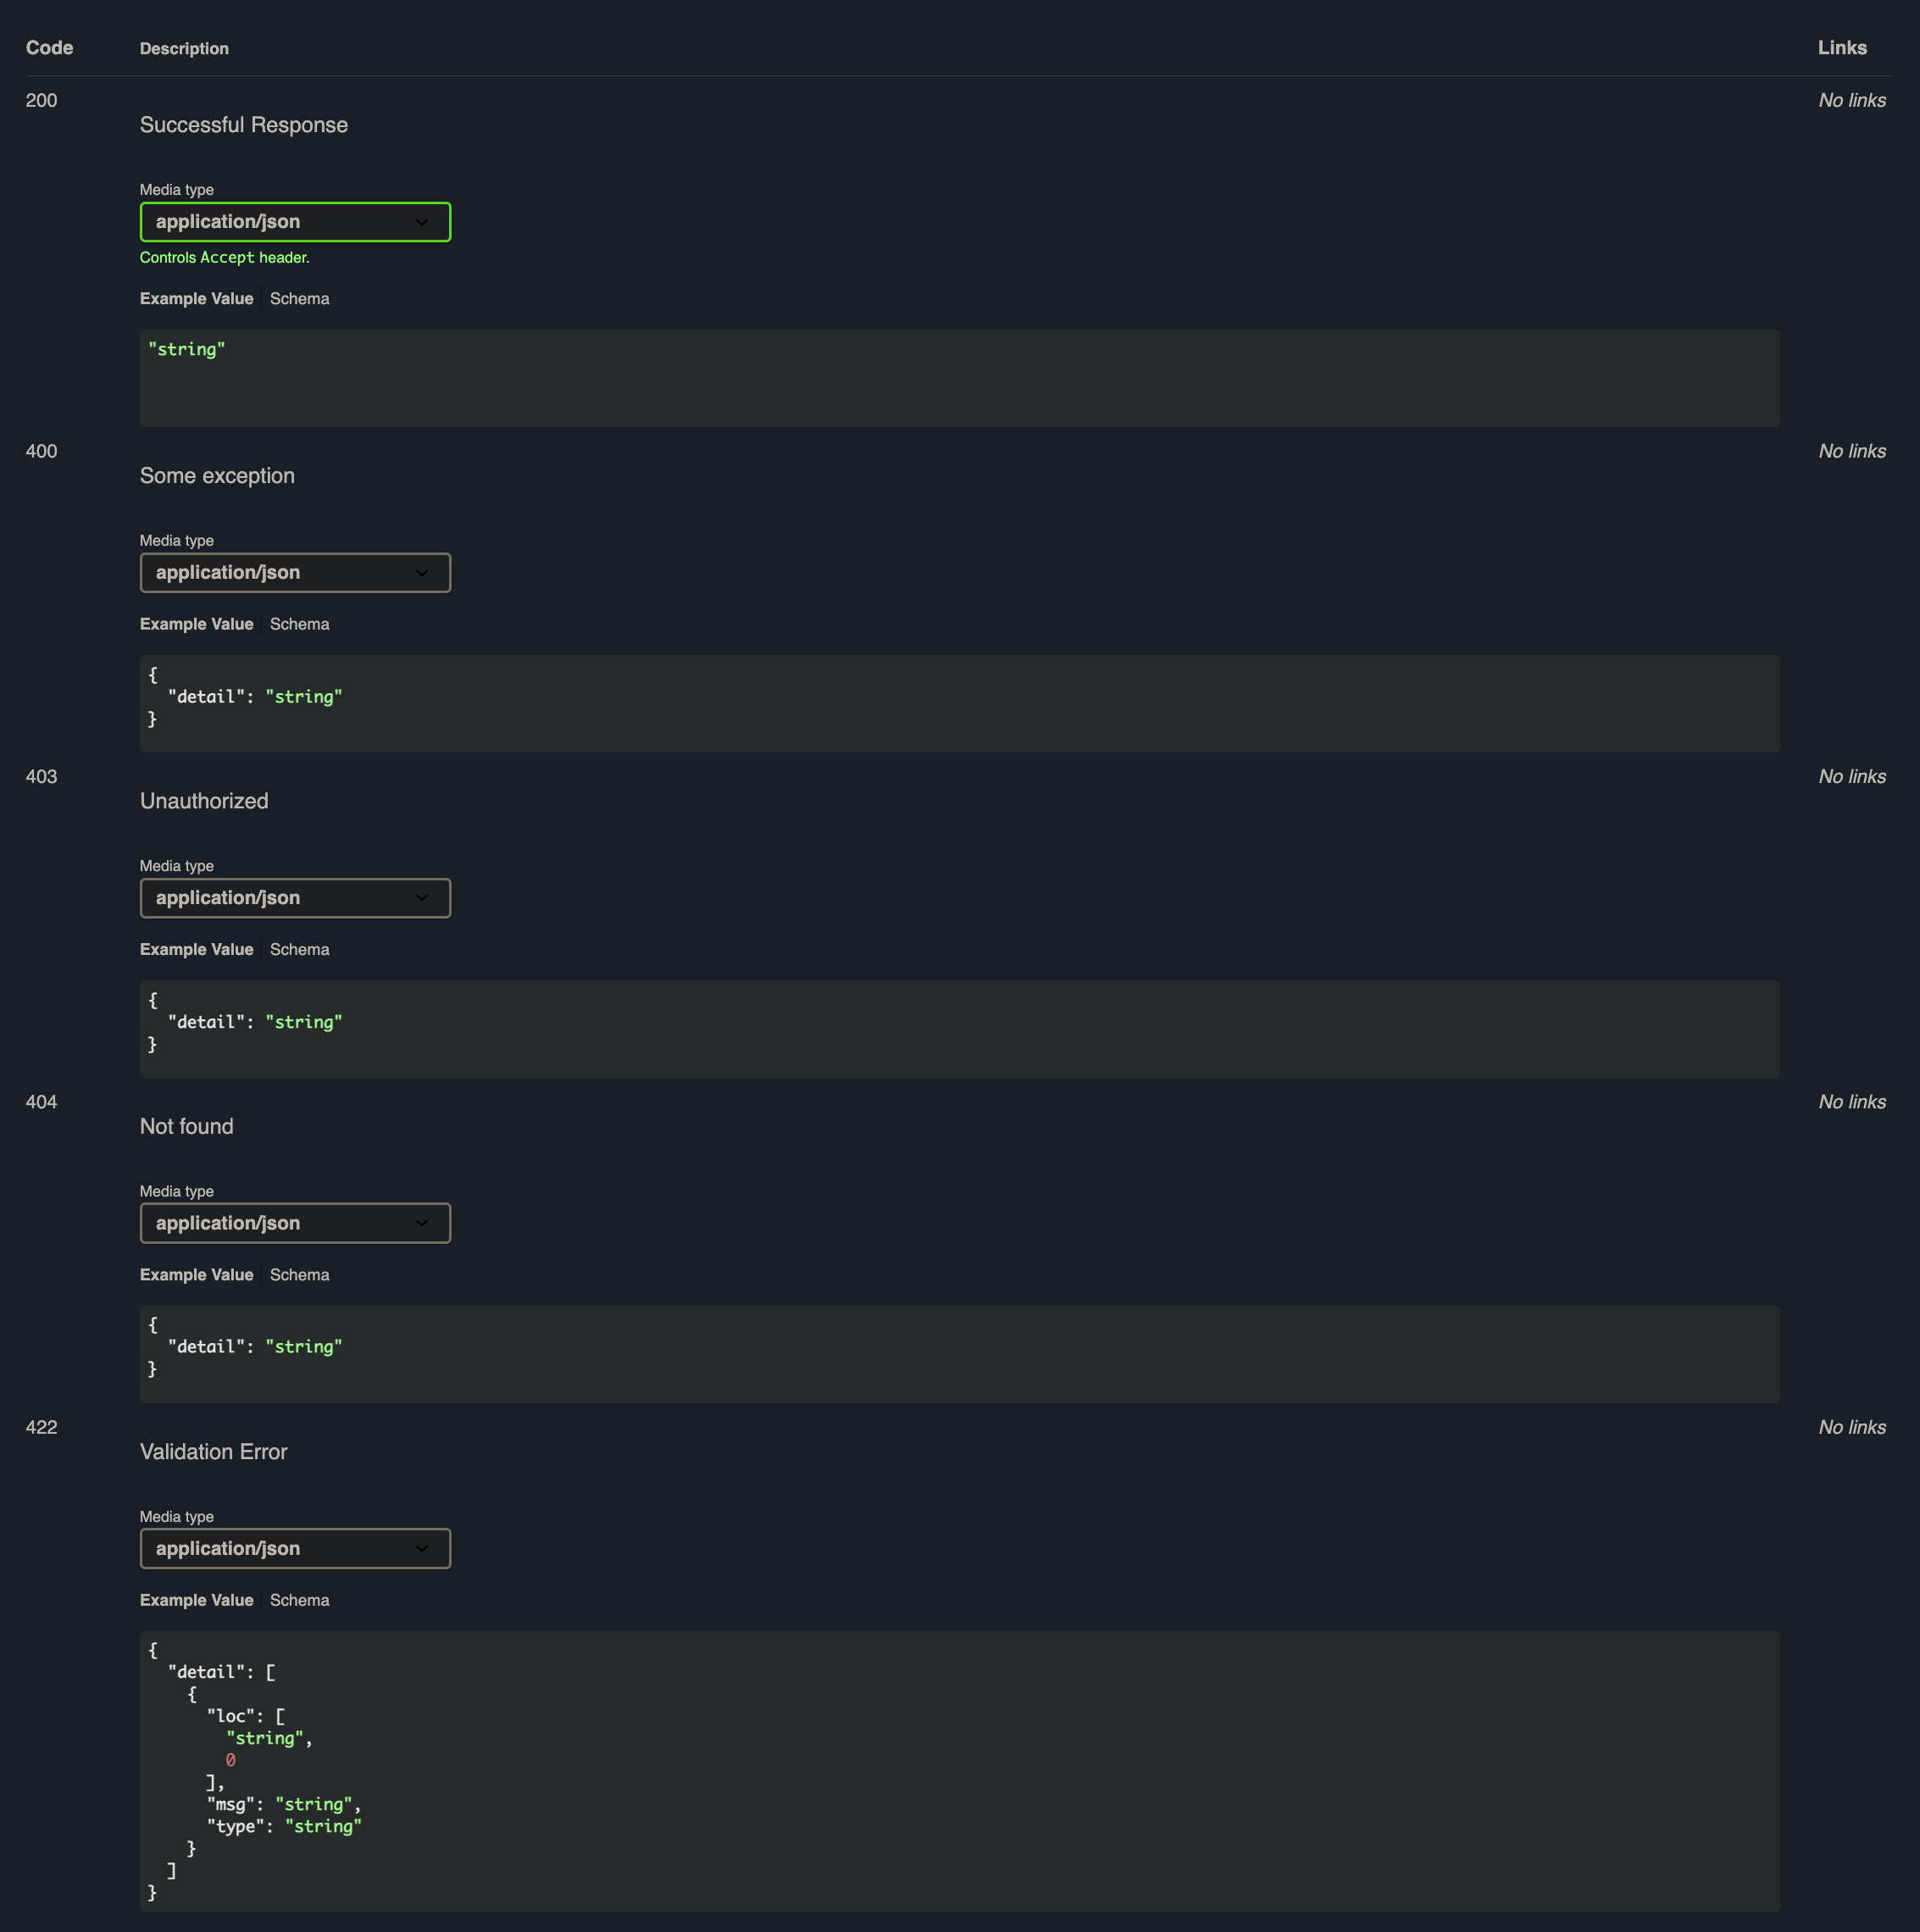This screenshot has height=1932, width=1920.
Task: Click the Unauthorized description
Action: (x=204, y=801)
